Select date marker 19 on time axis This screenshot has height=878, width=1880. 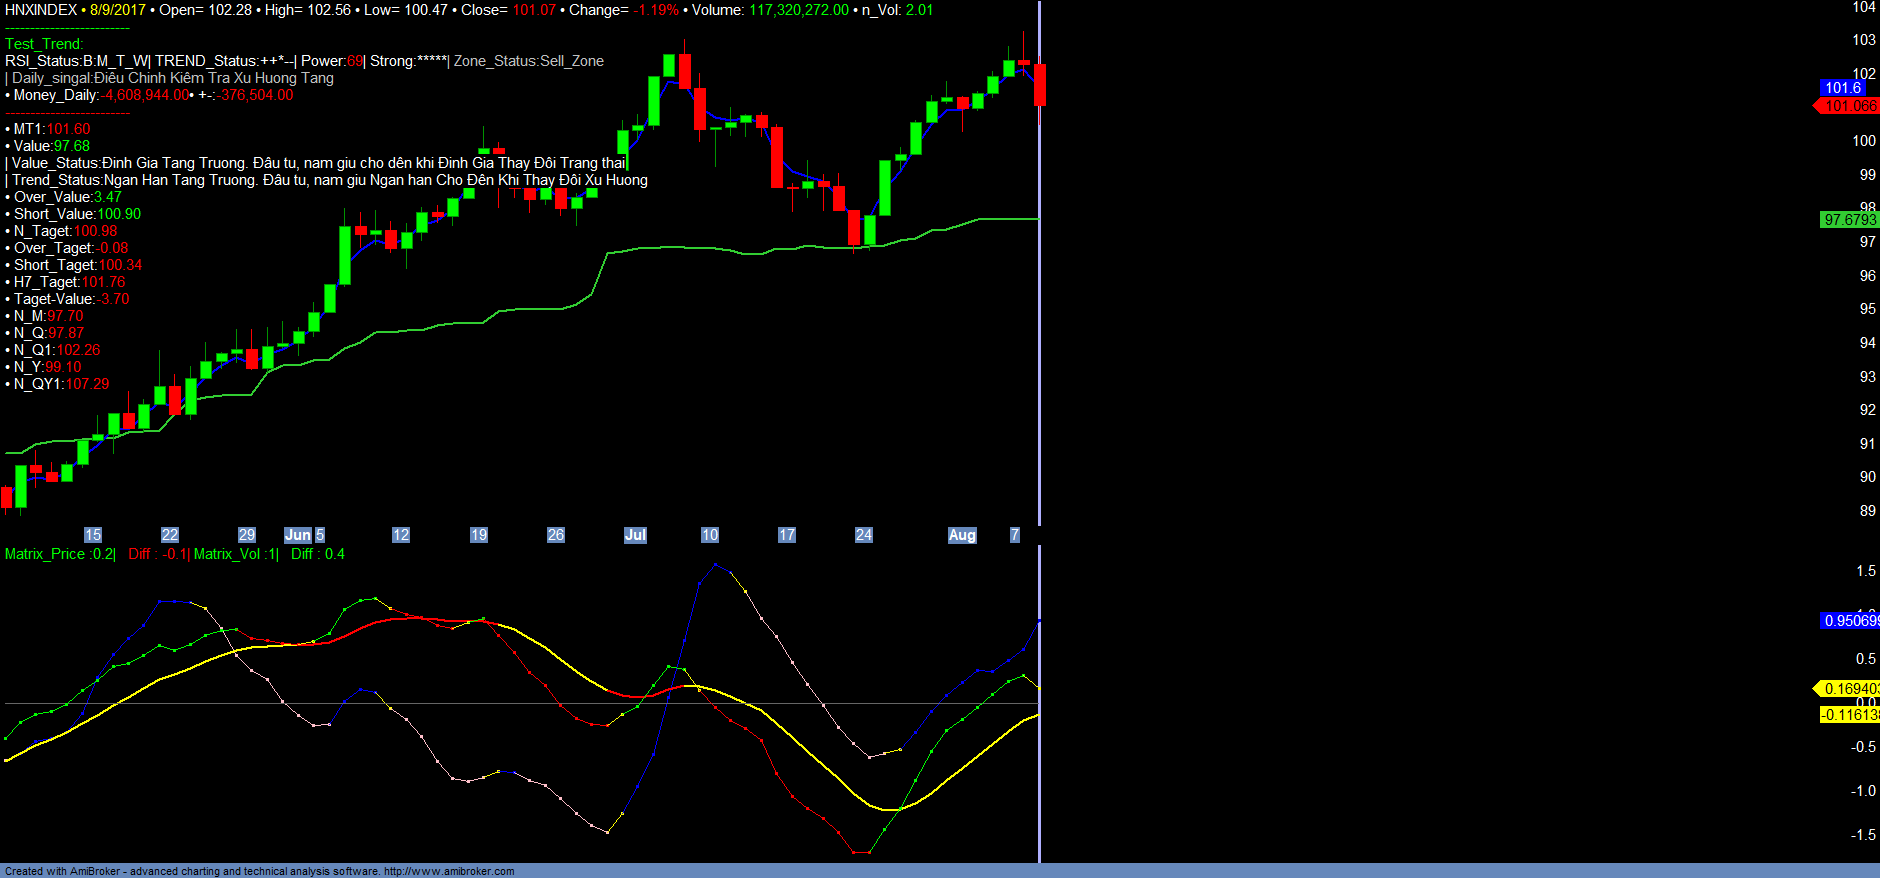pyautogui.click(x=479, y=535)
